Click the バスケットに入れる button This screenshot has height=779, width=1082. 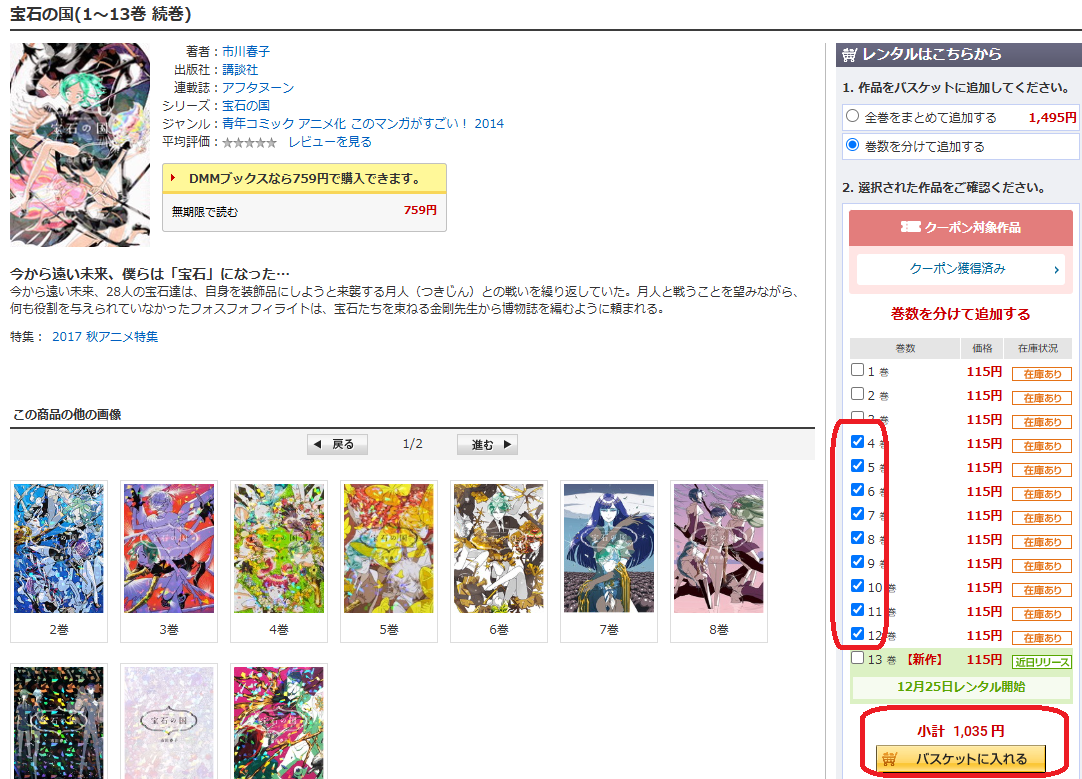point(960,760)
